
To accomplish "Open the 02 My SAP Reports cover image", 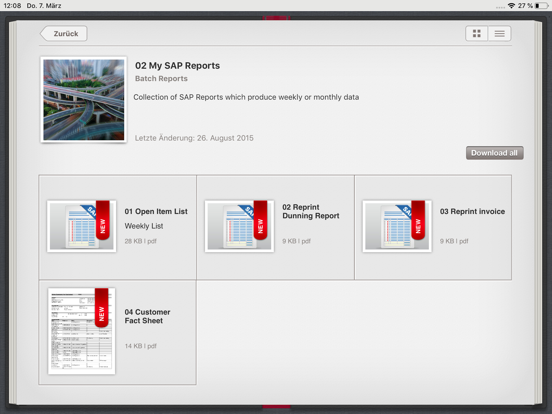I will coord(83,100).
